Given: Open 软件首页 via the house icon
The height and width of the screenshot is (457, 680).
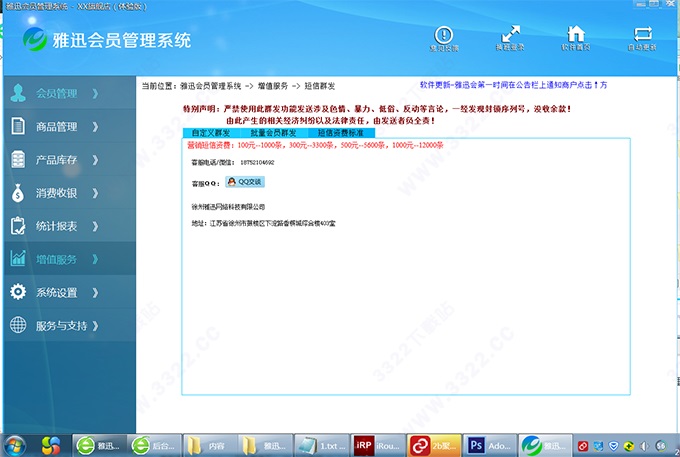Looking at the screenshot, I should pos(576,35).
